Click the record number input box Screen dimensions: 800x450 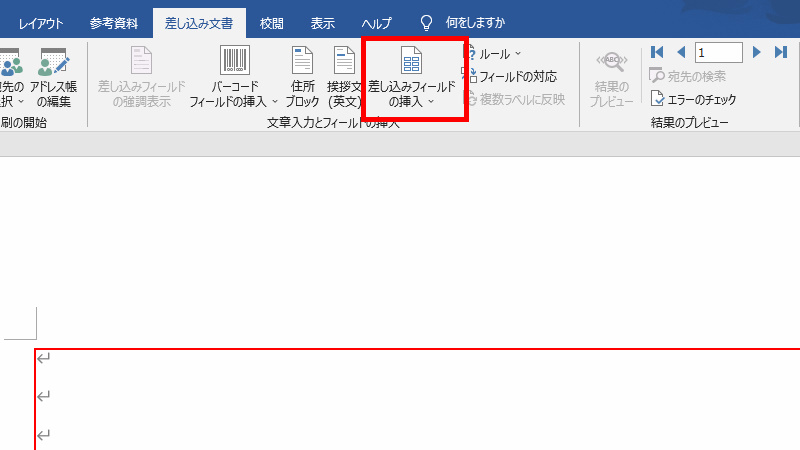pos(718,52)
